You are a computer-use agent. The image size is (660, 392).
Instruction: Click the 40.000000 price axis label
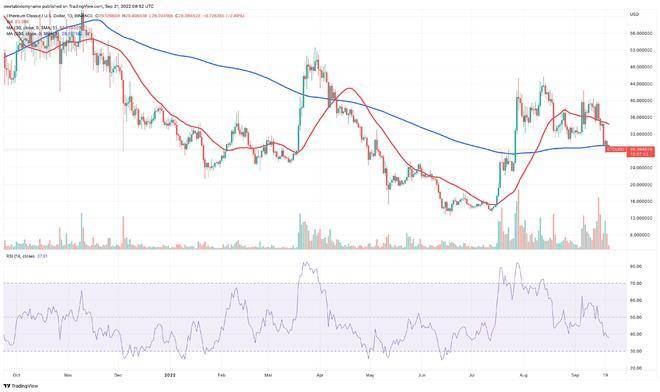641,101
